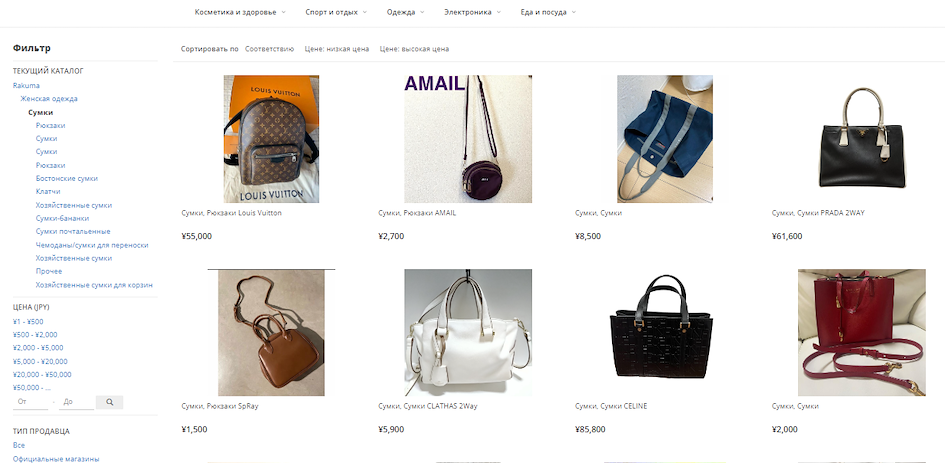The width and height of the screenshot is (945, 463).
Task: Sort by Цене: высокая цена
Action: 414,49
